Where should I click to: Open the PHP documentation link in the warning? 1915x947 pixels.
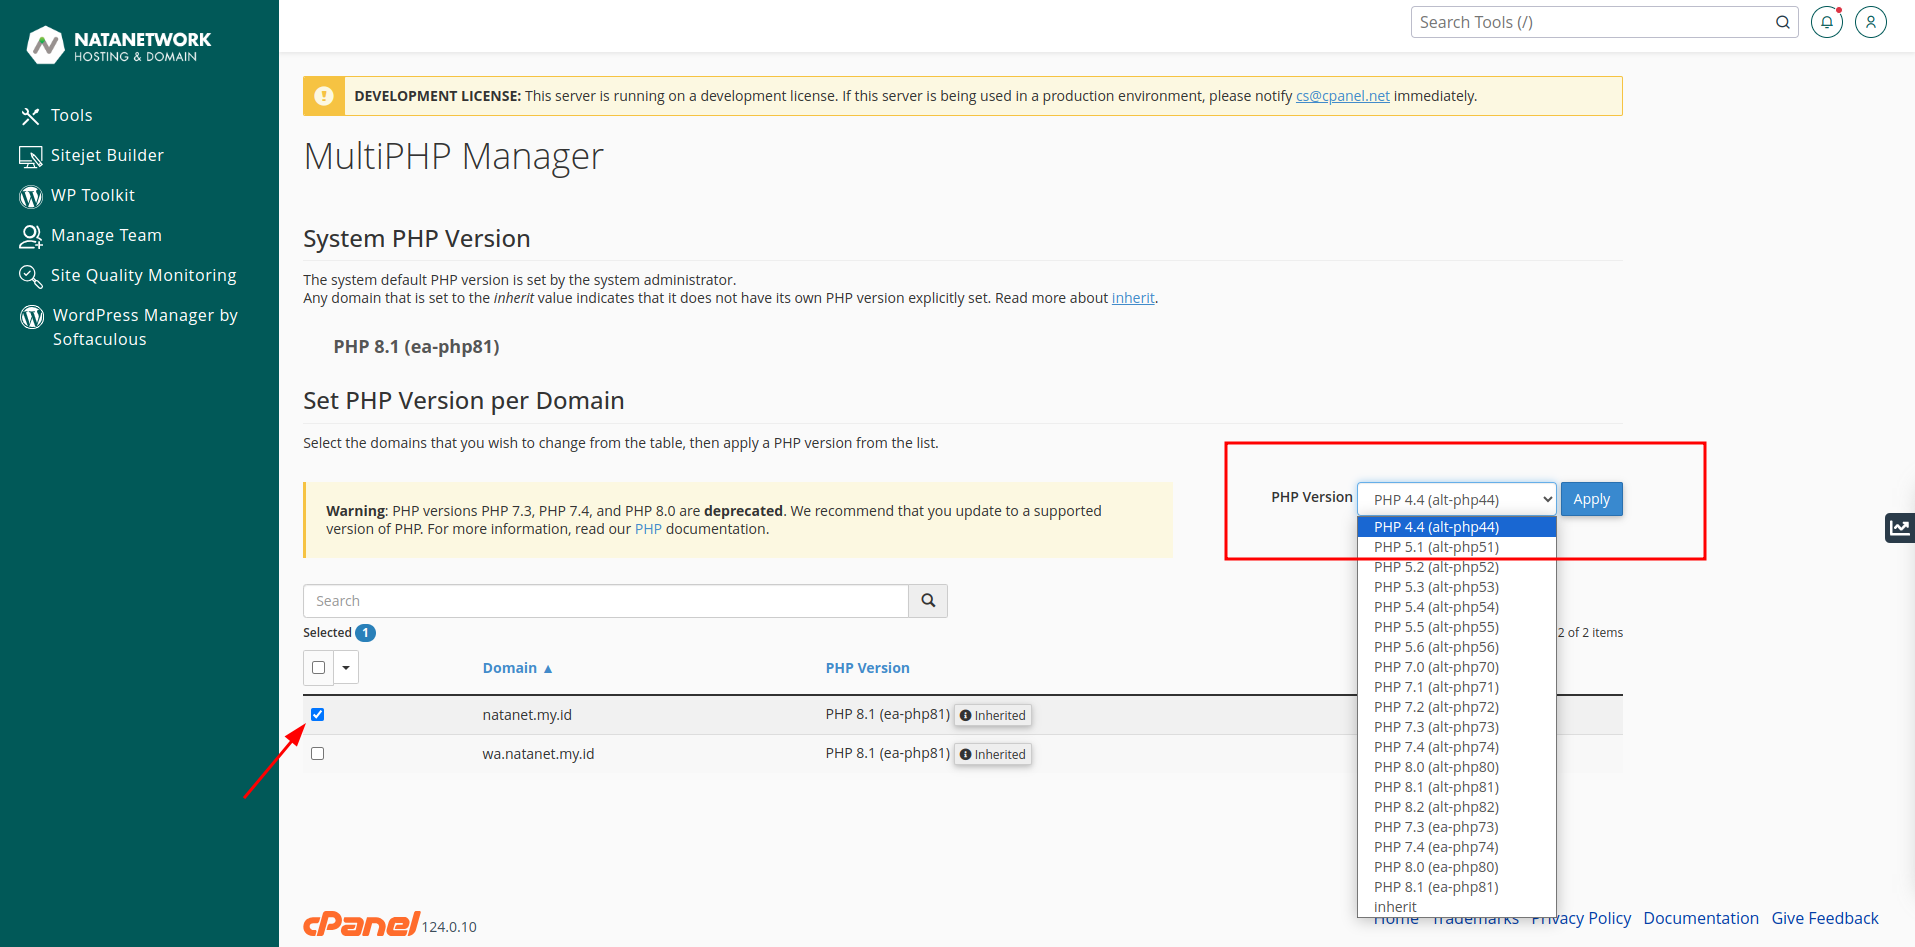click(x=648, y=529)
